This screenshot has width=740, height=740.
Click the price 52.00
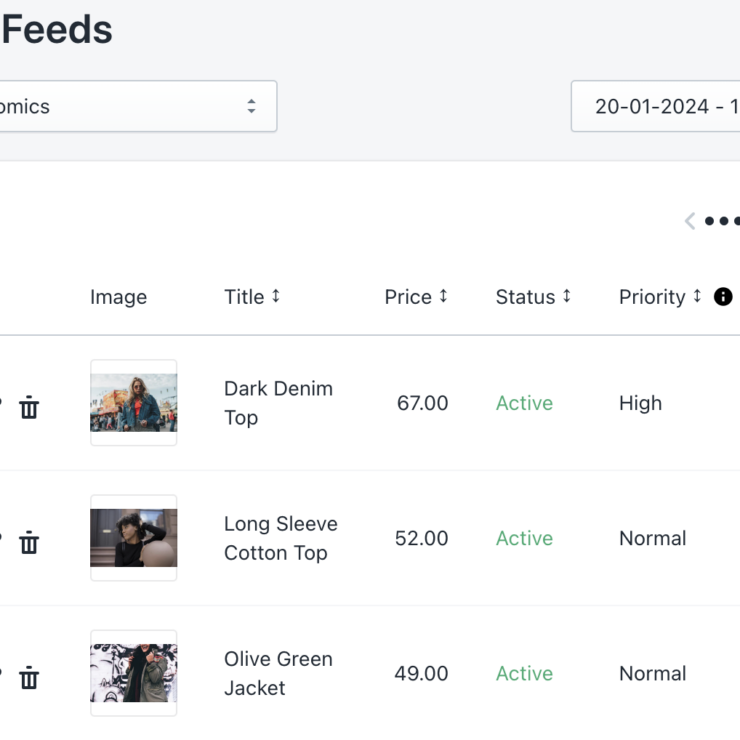tap(421, 538)
